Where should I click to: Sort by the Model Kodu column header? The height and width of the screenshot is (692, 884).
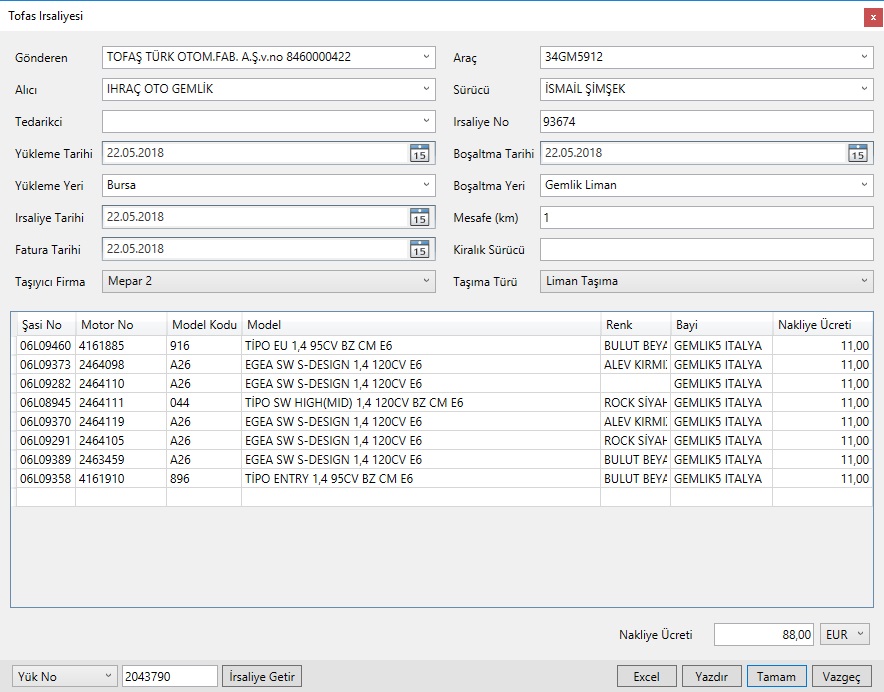coord(204,325)
